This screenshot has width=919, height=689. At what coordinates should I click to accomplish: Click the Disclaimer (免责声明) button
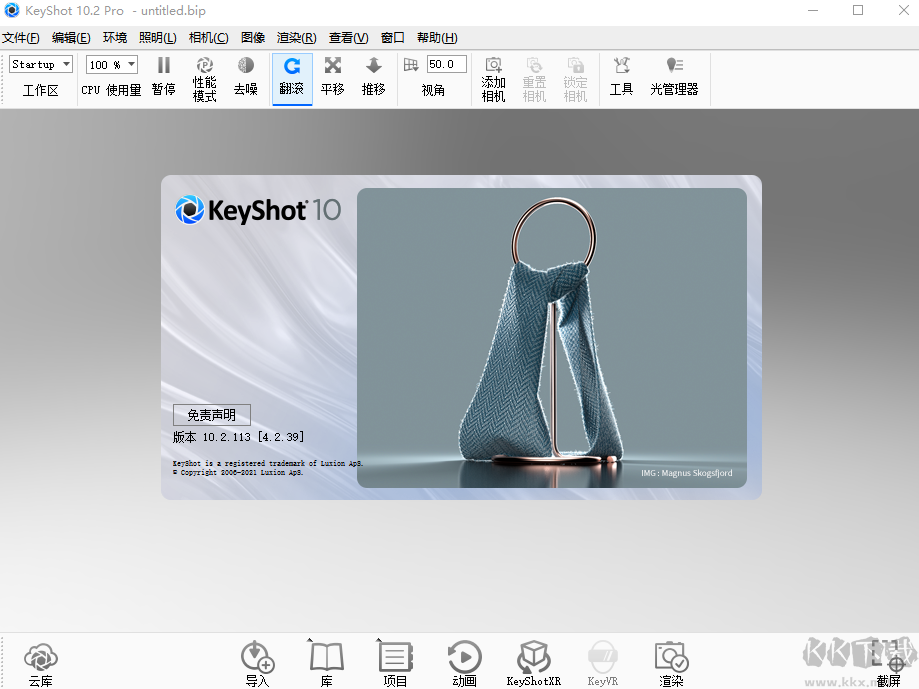click(x=212, y=415)
